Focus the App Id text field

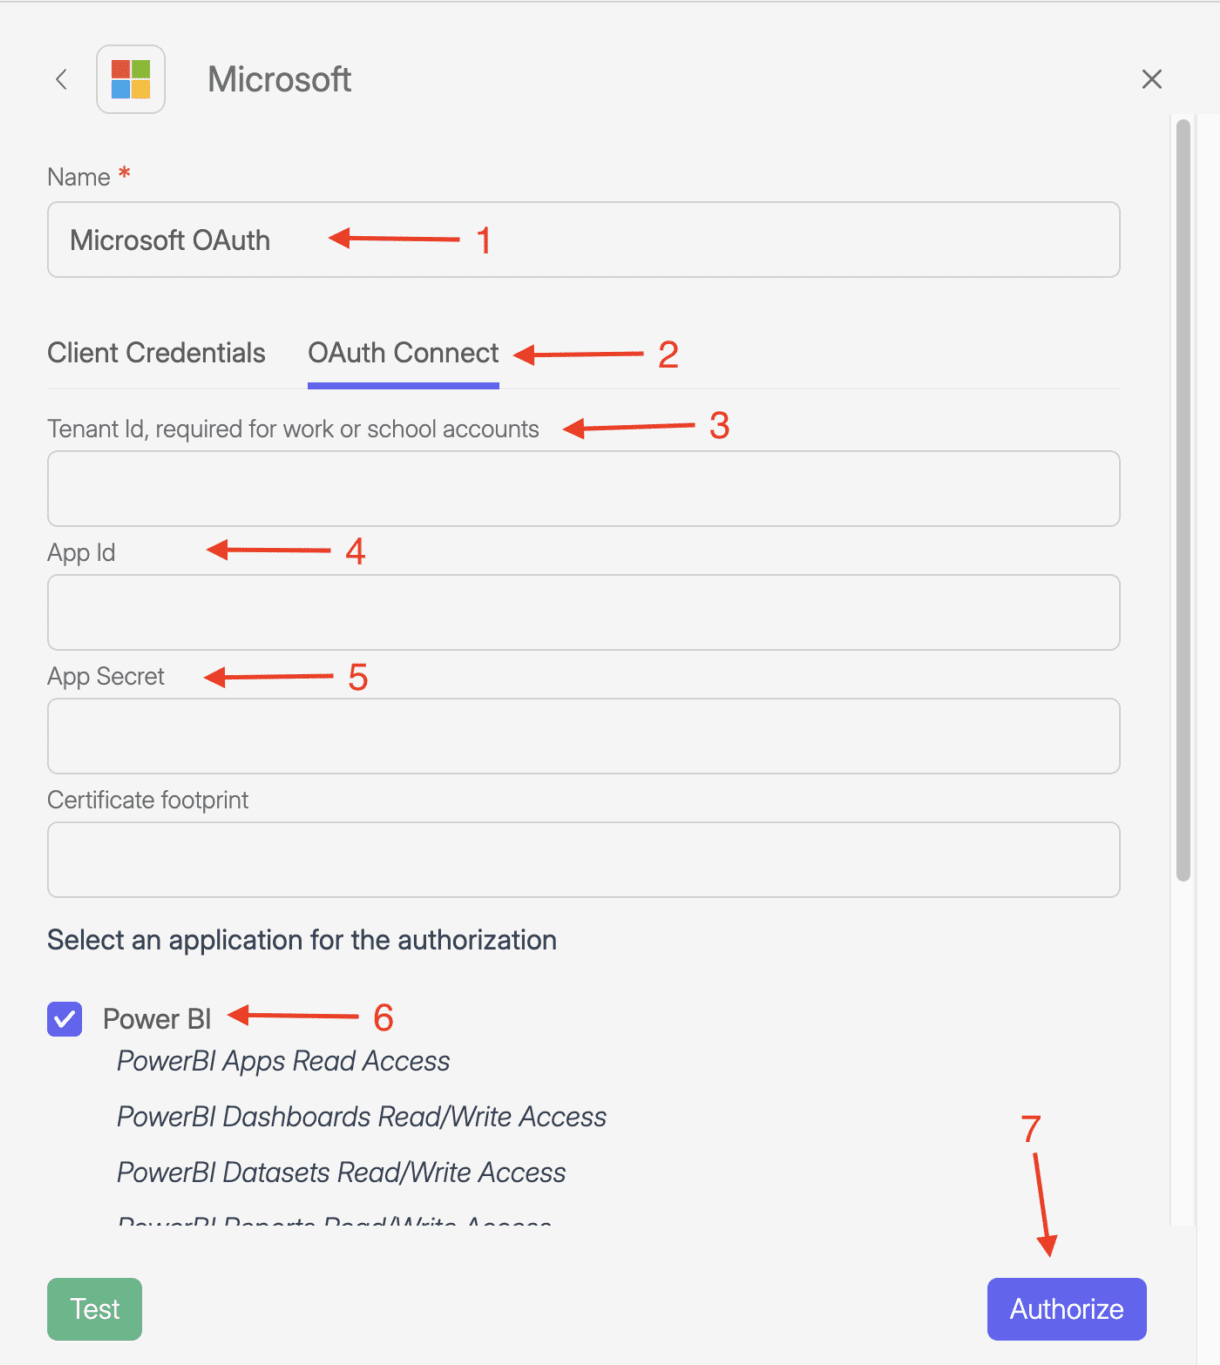[582, 613]
